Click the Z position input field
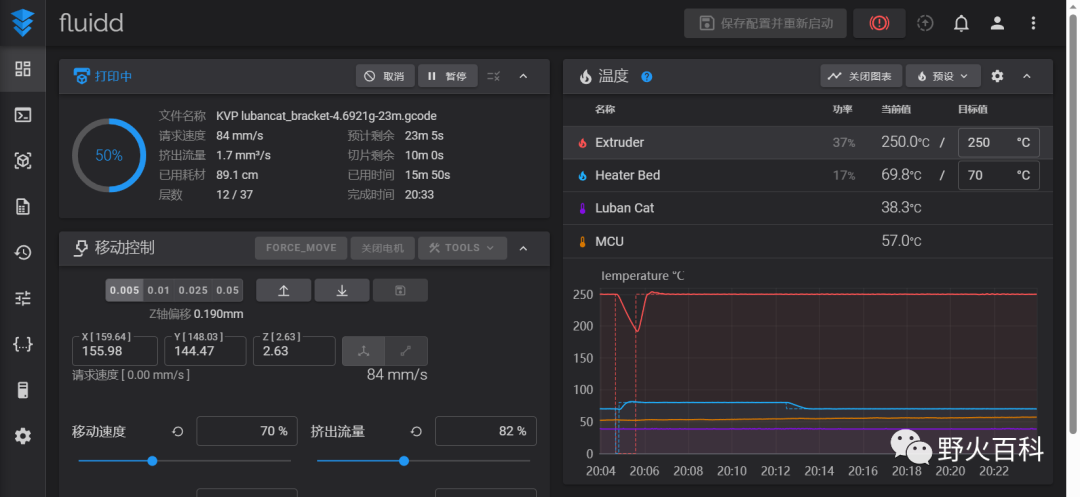This screenshot has height=497, width=1080. coord(294,351)
